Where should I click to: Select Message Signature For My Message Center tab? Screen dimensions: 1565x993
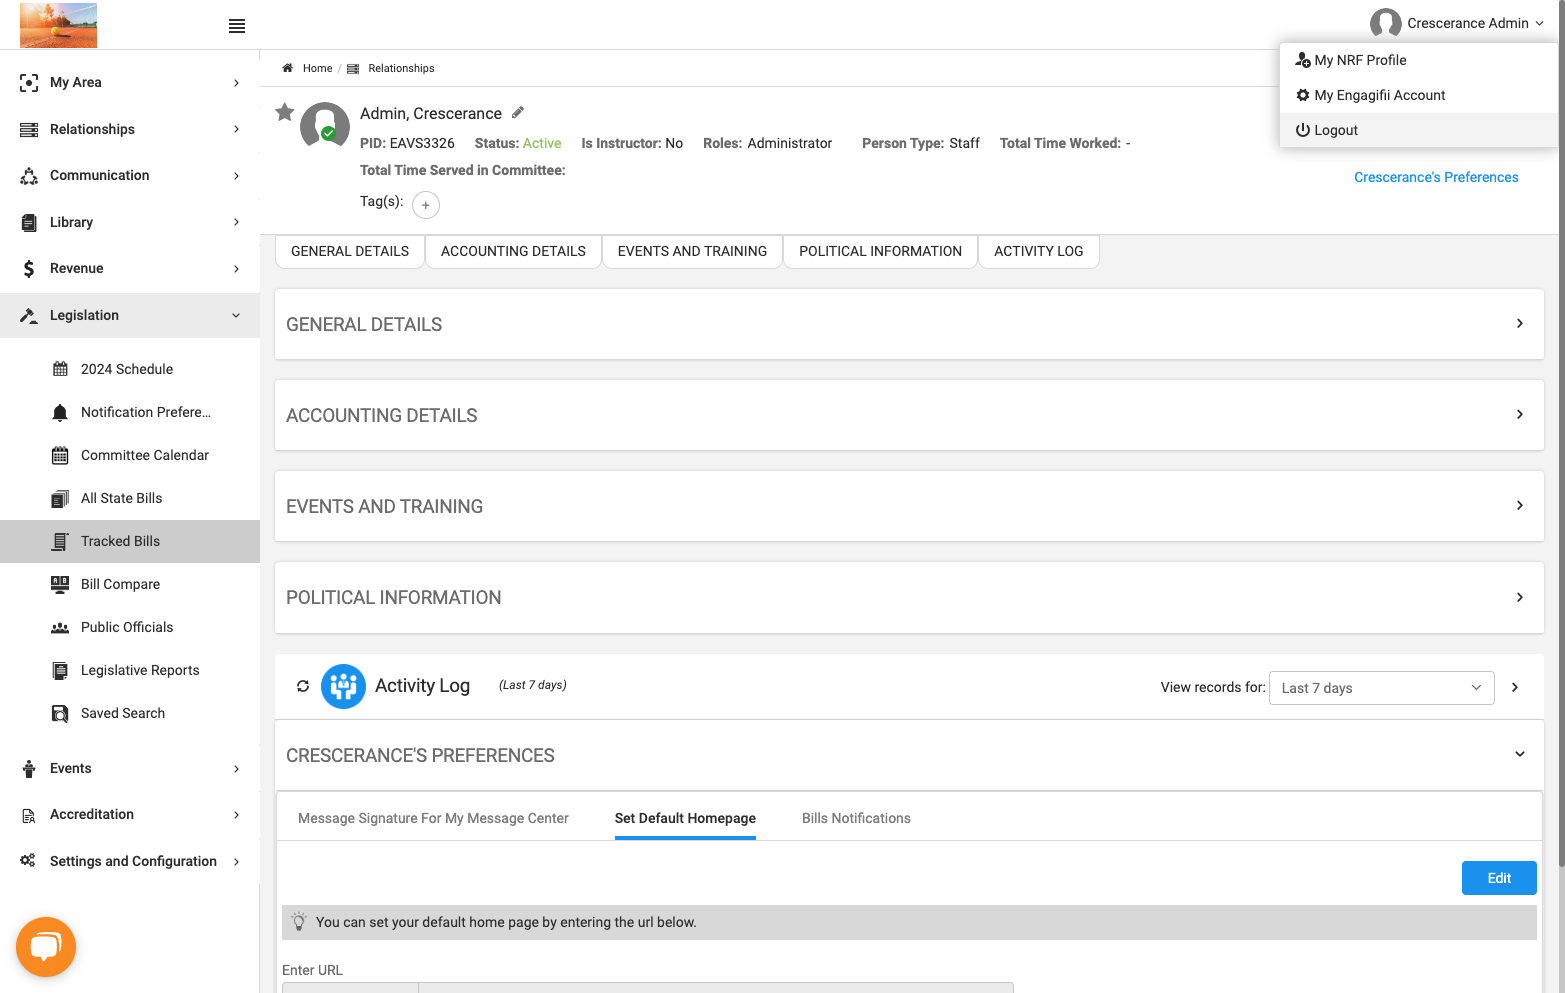tap(433, 818)
